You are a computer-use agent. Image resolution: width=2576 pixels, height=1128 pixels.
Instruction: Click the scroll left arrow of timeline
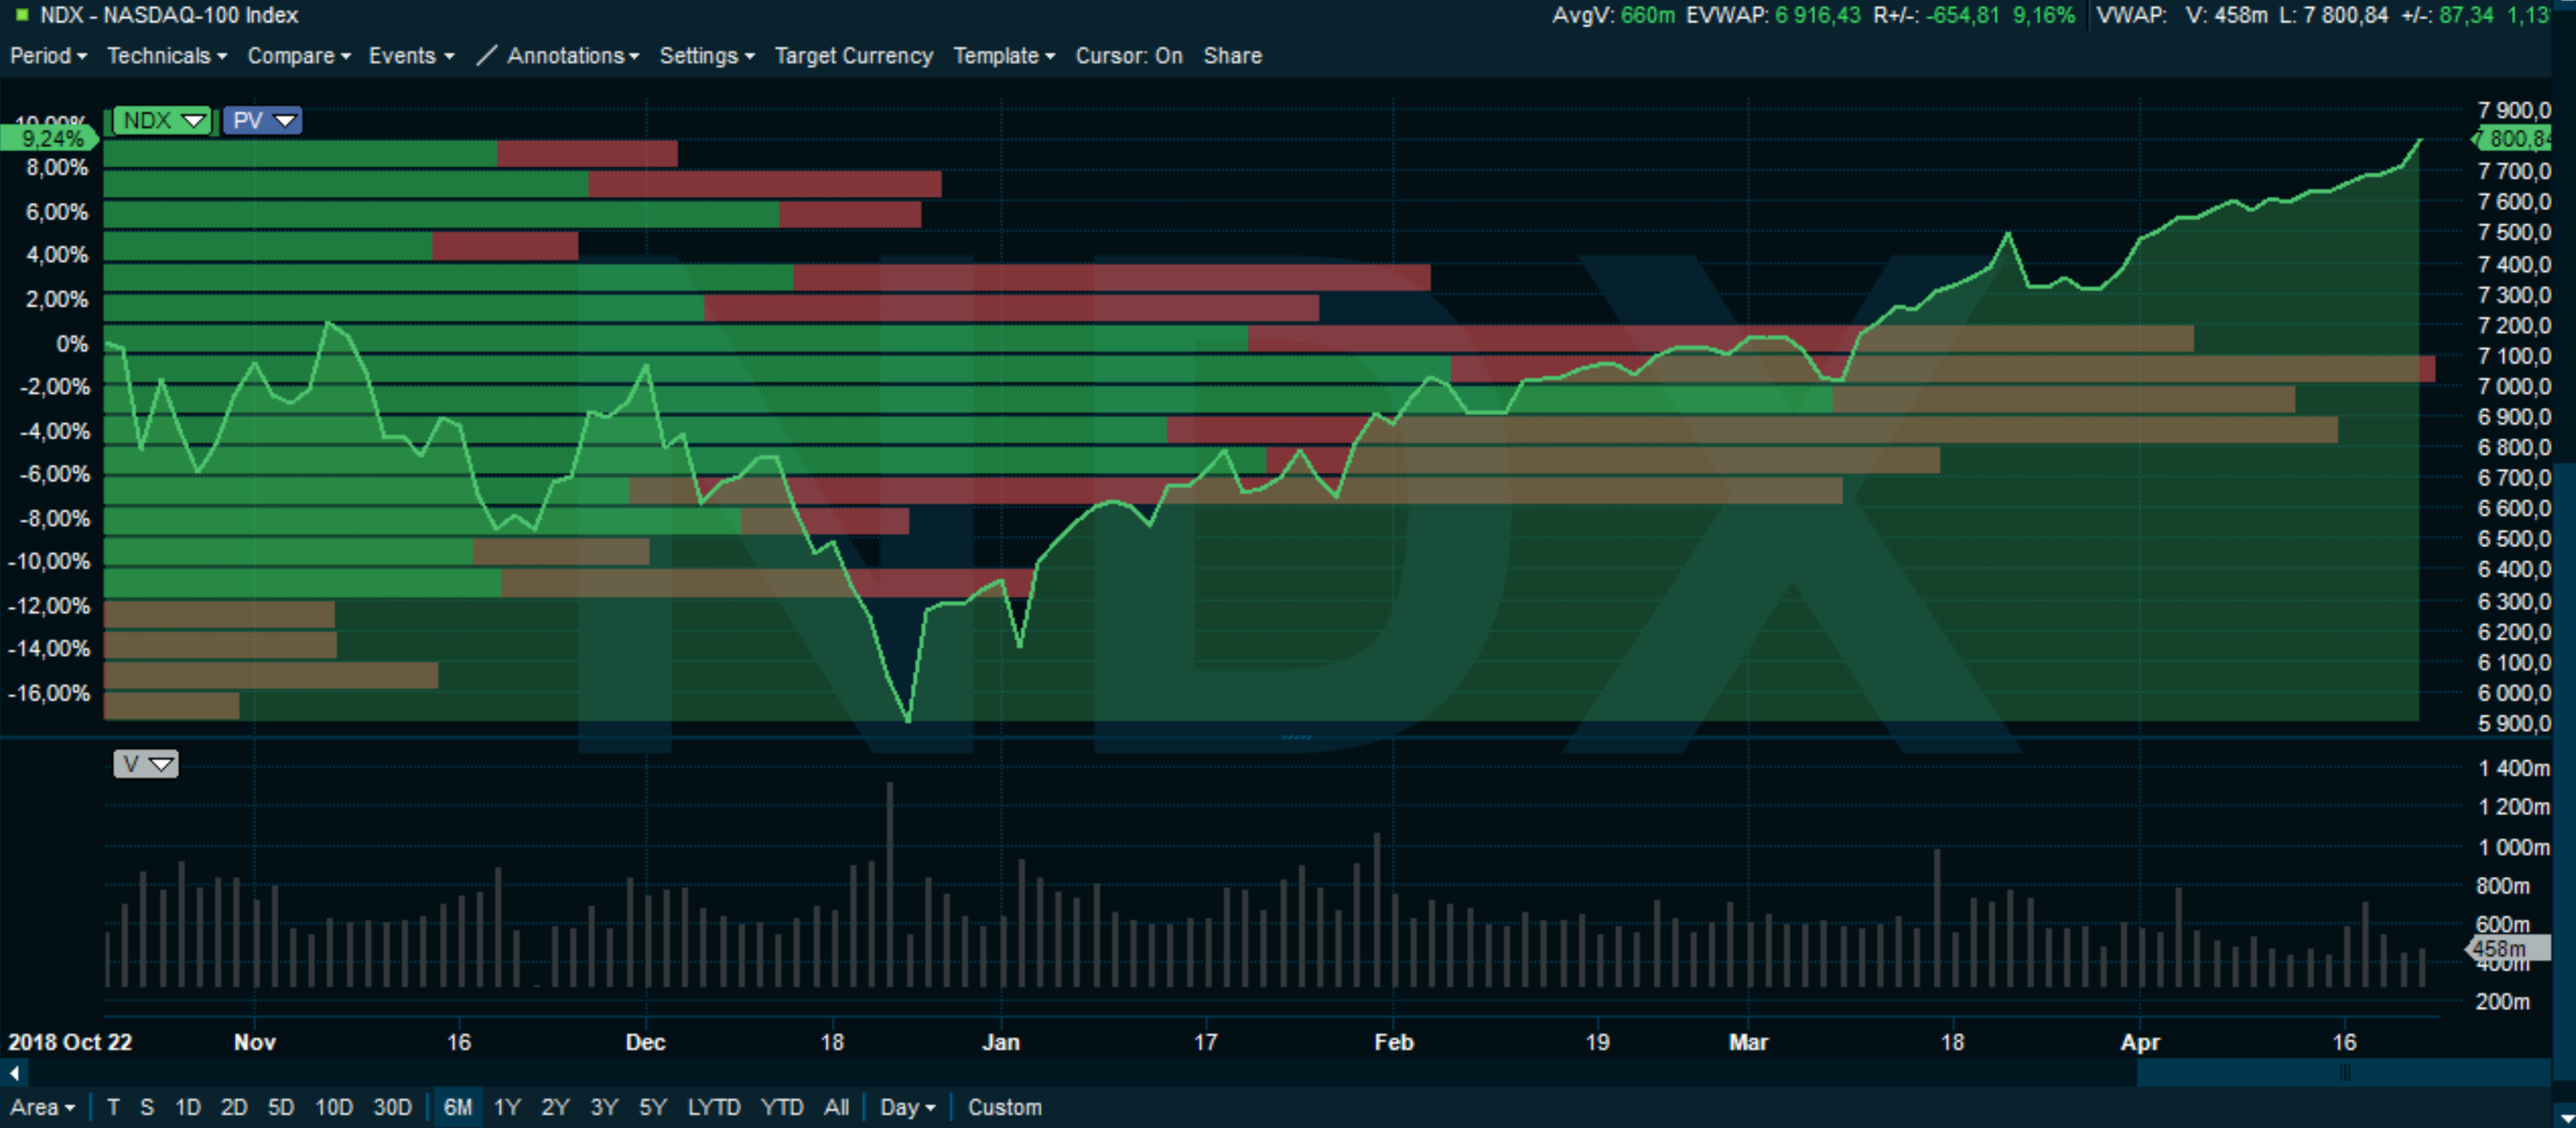click(x=14, y=1073)
